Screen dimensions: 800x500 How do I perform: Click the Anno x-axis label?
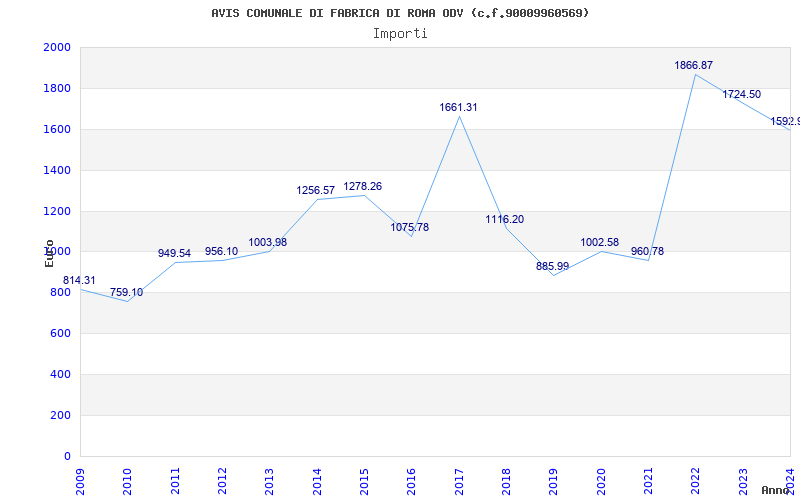click(776, 490)
